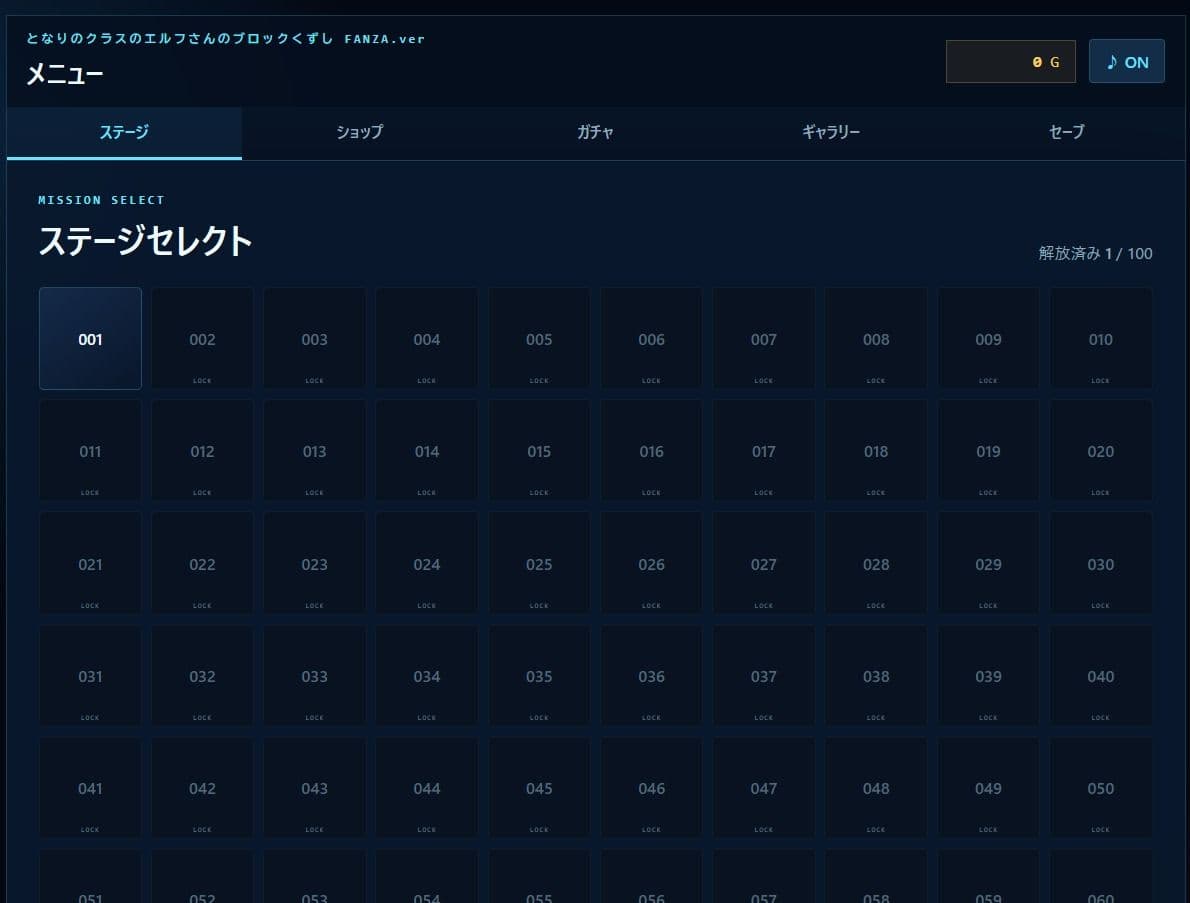Select stage tile 027
Screen dimensions: 1190x903
764,563
